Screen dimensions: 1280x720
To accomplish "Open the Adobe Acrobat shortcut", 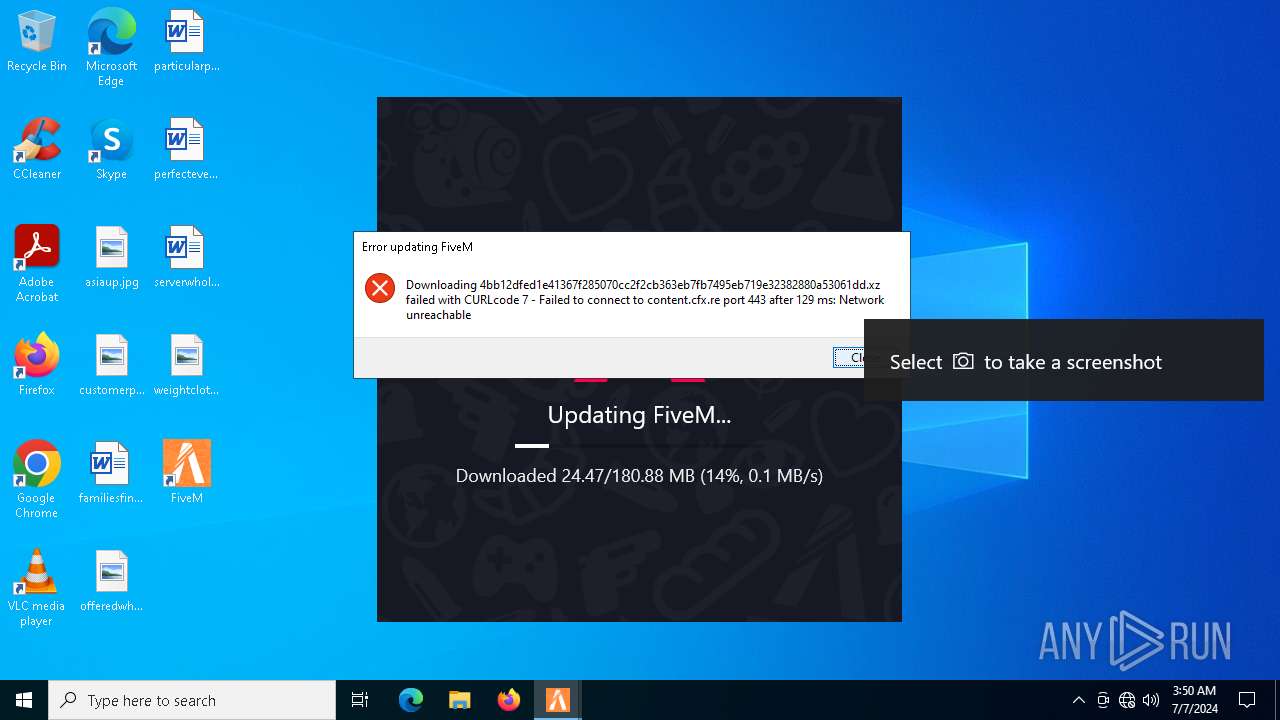I will point(37,263).
